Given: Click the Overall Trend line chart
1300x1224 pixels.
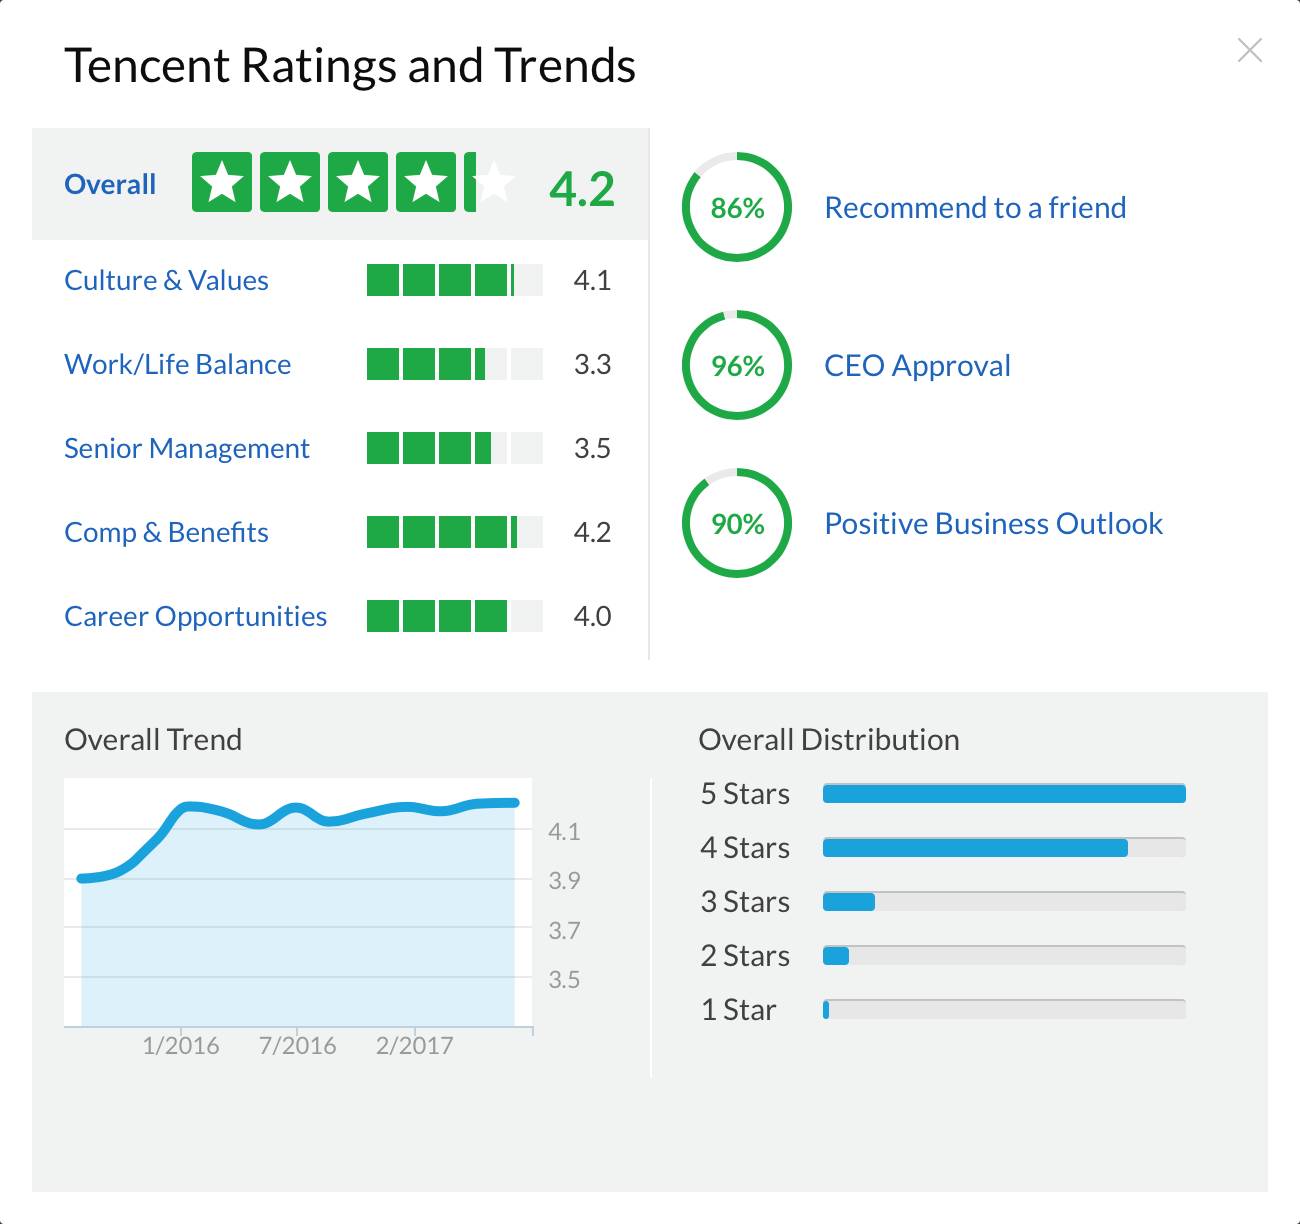Looking at the screenshot, I should pos(298,902).
